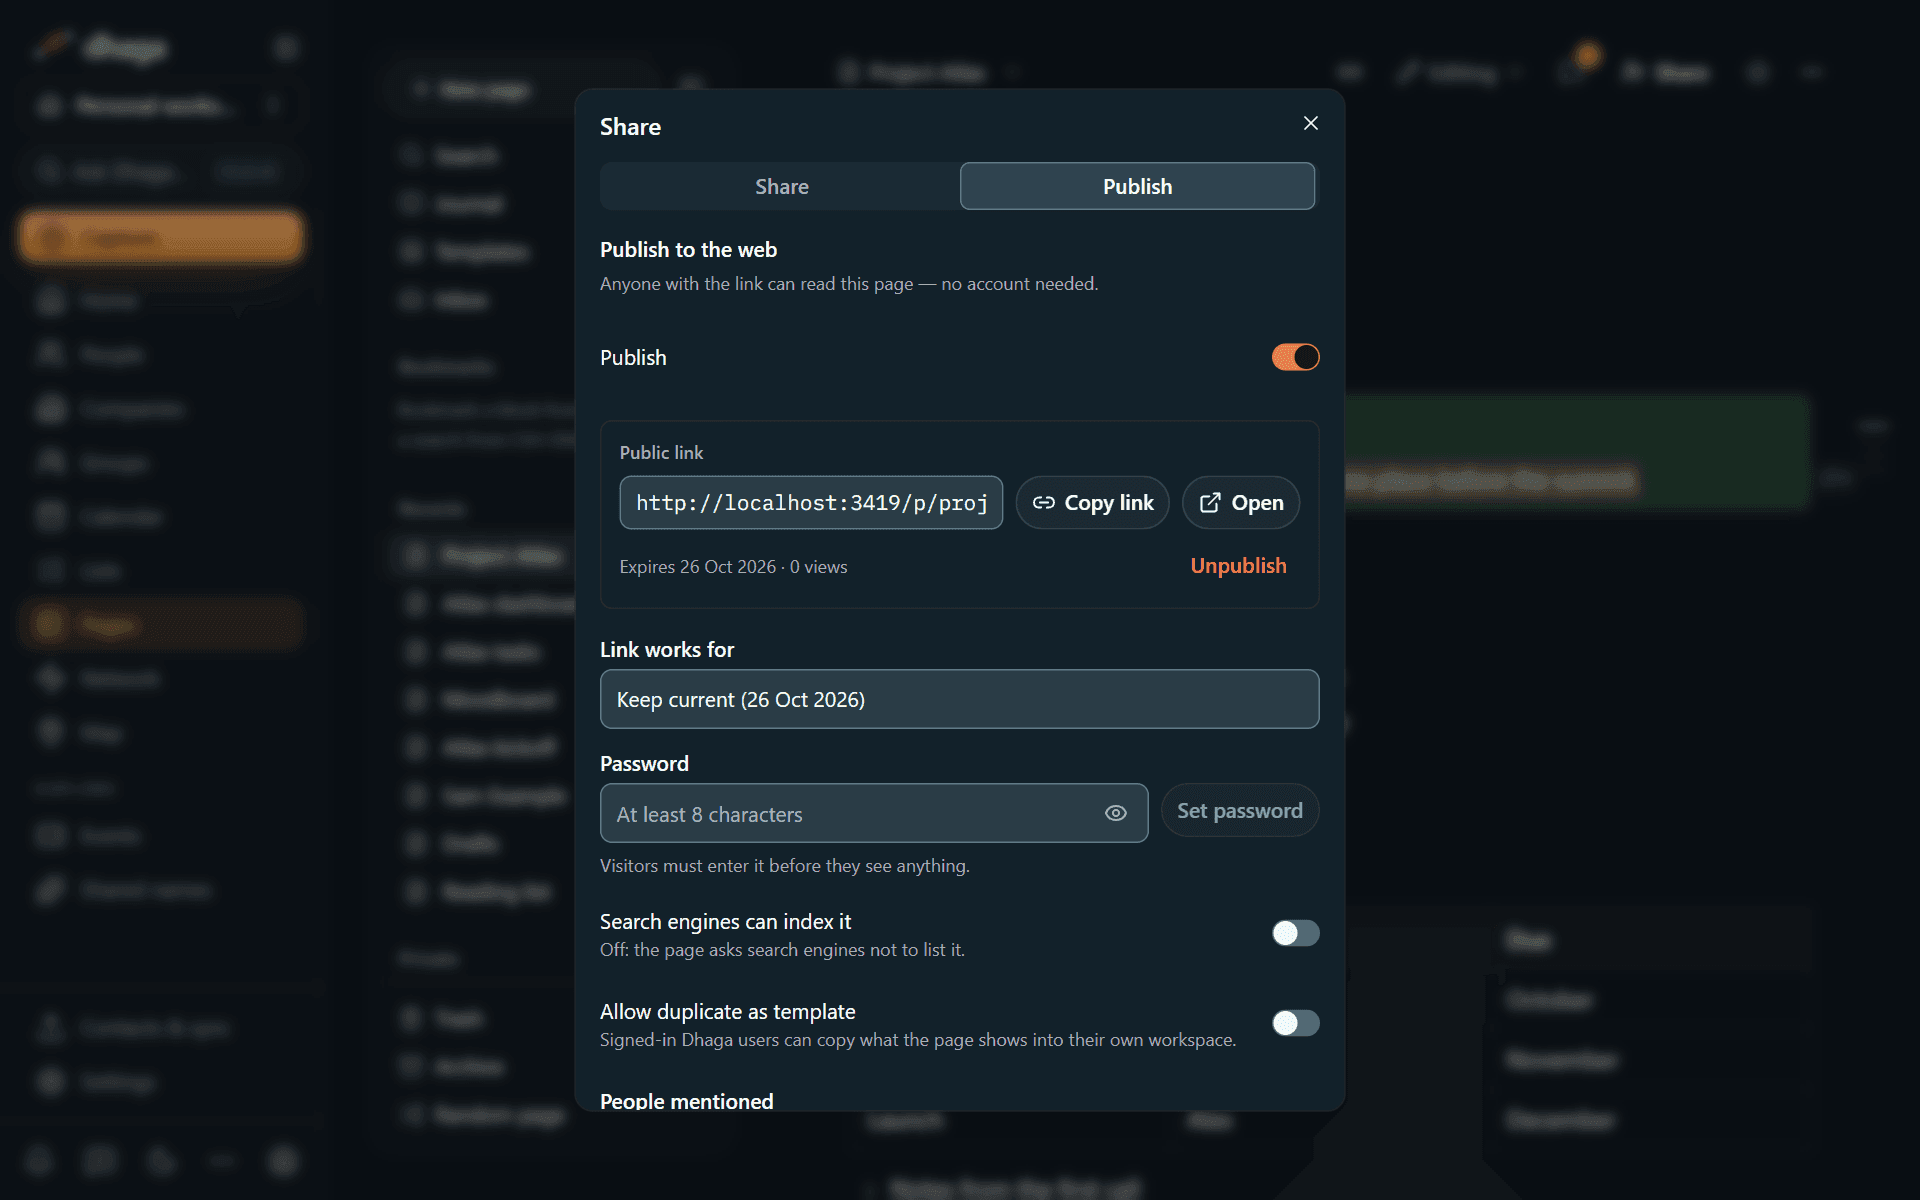This screenshot has height=1200, width=1920.
Task: Enable Allow duplicate as template
Action: [1295, 1023]
